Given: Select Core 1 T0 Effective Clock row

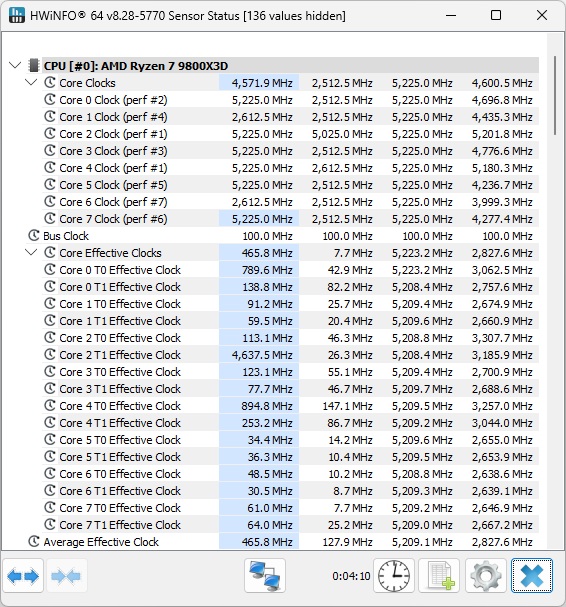Looking at the screenshot, I should pos(290,304).
